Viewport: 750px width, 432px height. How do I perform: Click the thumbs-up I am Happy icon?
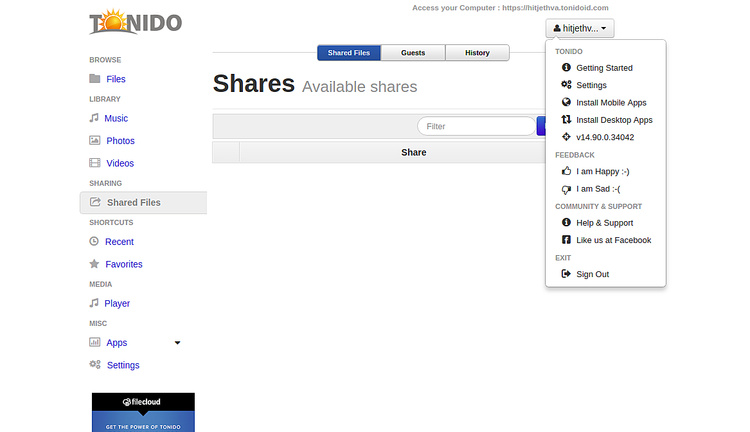566,171
